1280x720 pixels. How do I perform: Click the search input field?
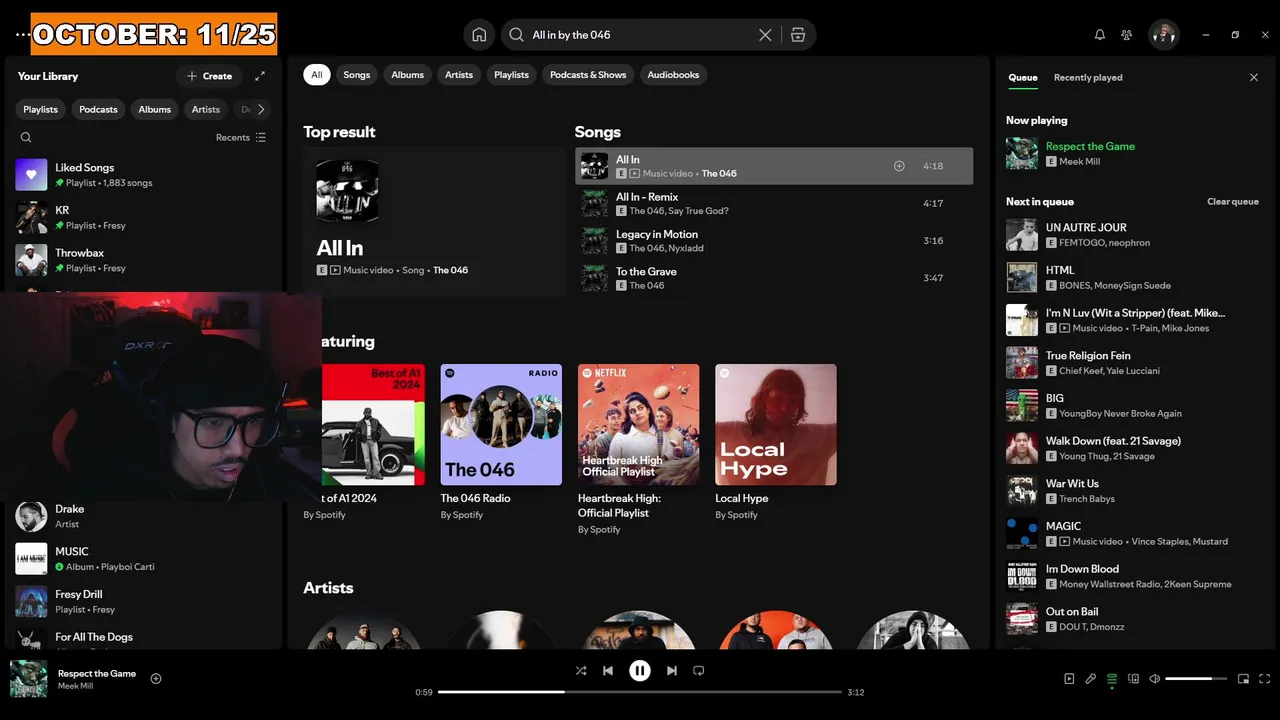pyautogui.click(x=640, y=35)
